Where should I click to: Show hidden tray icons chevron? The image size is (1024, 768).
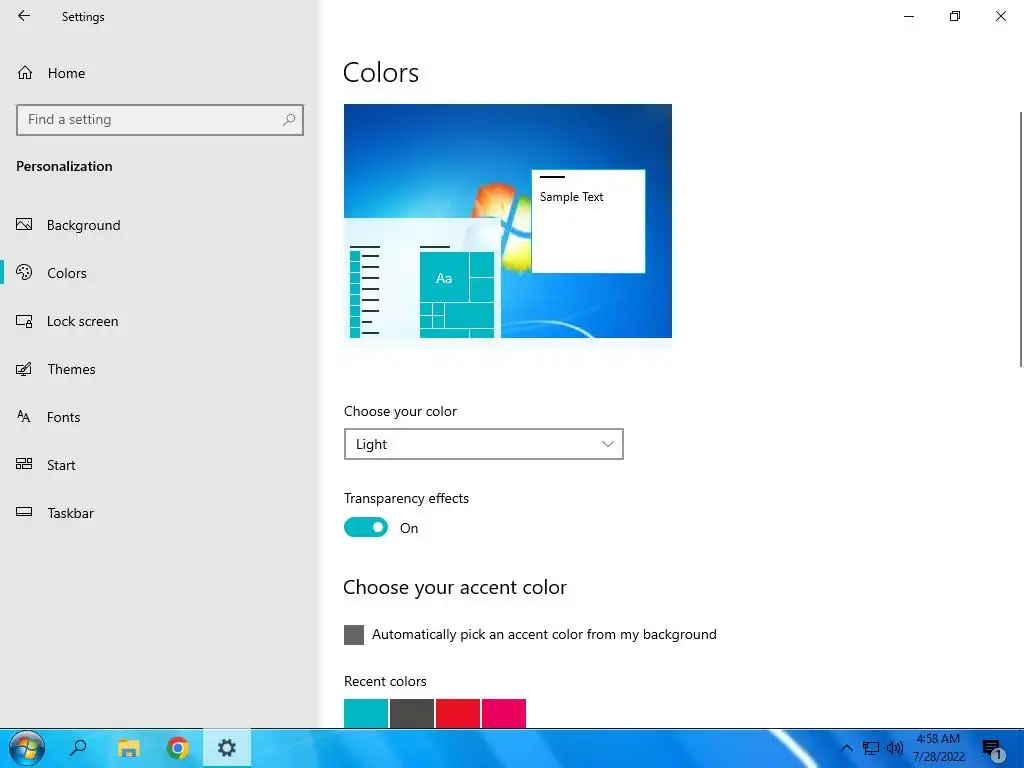[x=846, y=748]
